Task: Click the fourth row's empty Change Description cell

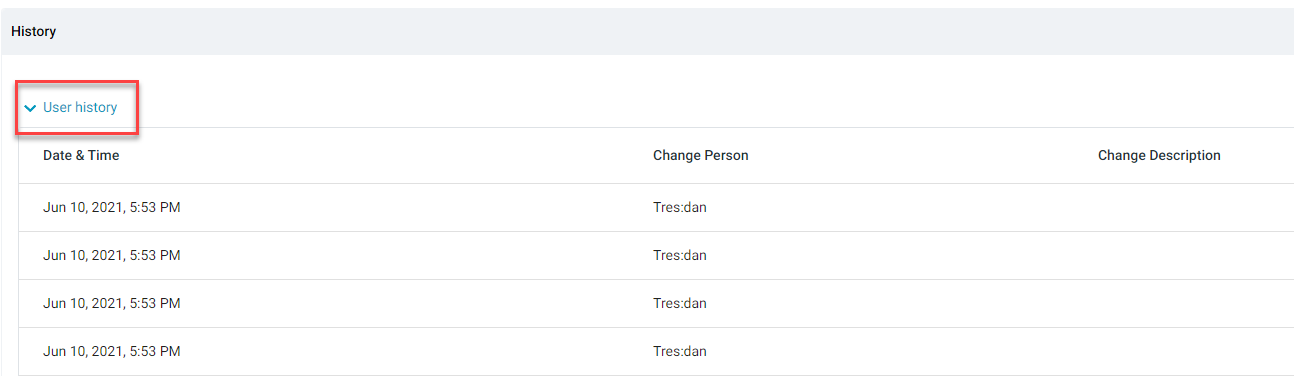Action: pos(1190,351)
